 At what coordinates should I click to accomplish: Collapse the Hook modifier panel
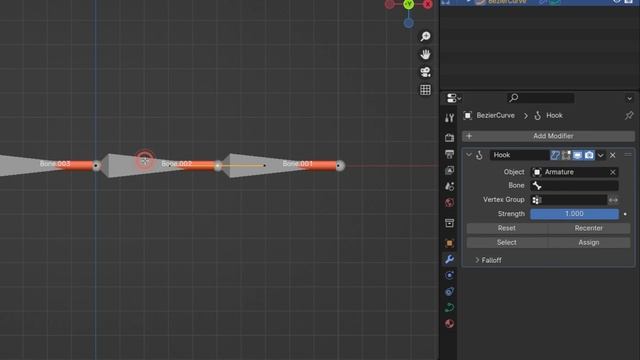point(469,155)
